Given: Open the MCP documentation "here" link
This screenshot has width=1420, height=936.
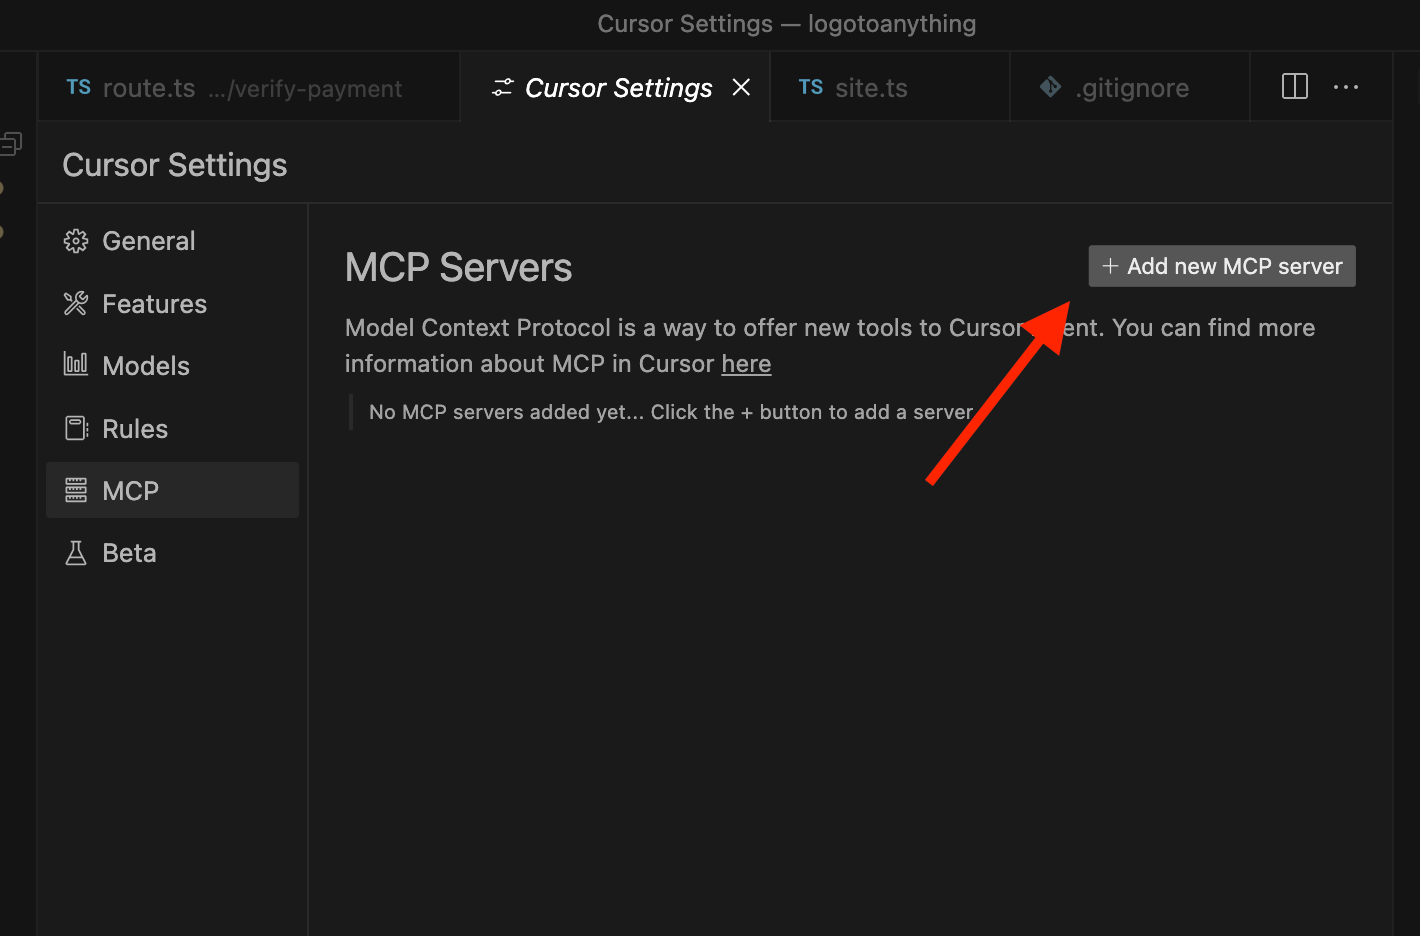Looking at the screenshot, I should [746, 363].
